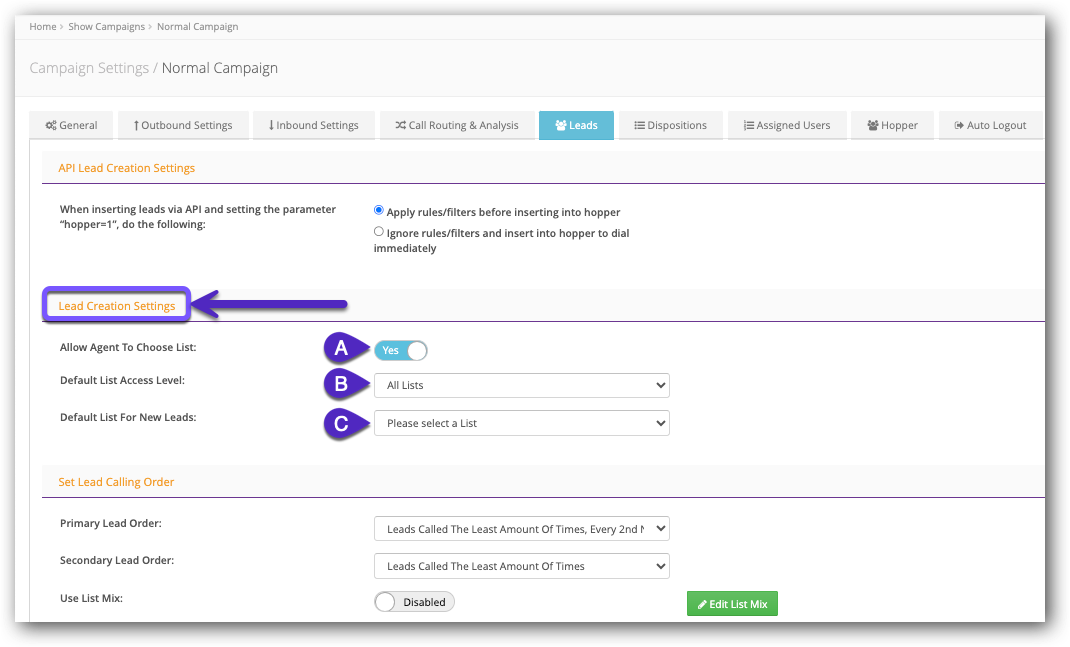Open the Default List For New Leads dropdown
The height and width of the screenshot is (647, 1070).
(x=521, y=422)
